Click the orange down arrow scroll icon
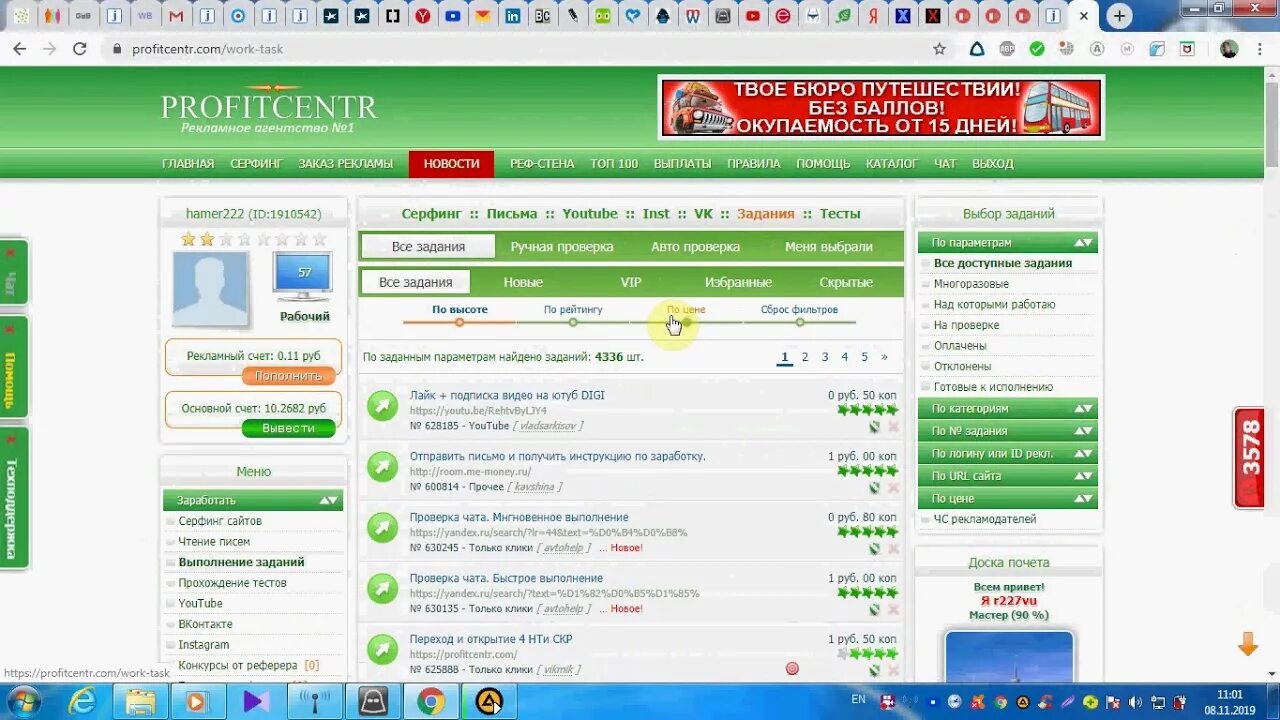The height and width of the screenshot is (720, 1280). (x=1248, y=645)
